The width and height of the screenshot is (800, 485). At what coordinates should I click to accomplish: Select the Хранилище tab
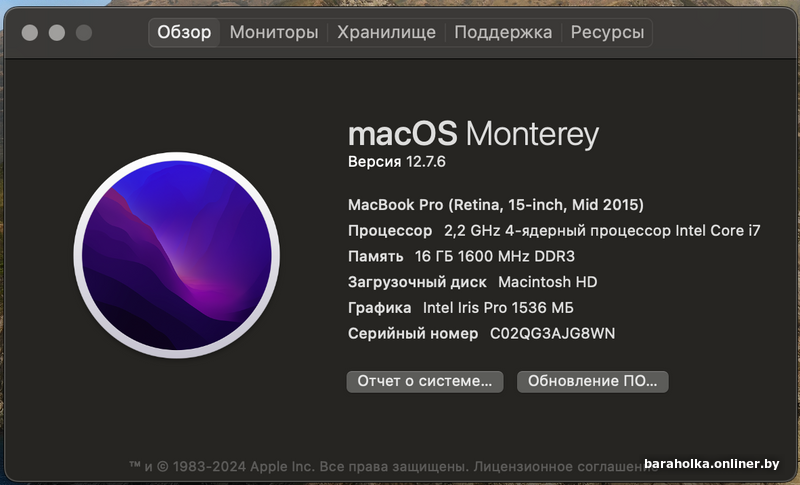(x=386, y=32)
